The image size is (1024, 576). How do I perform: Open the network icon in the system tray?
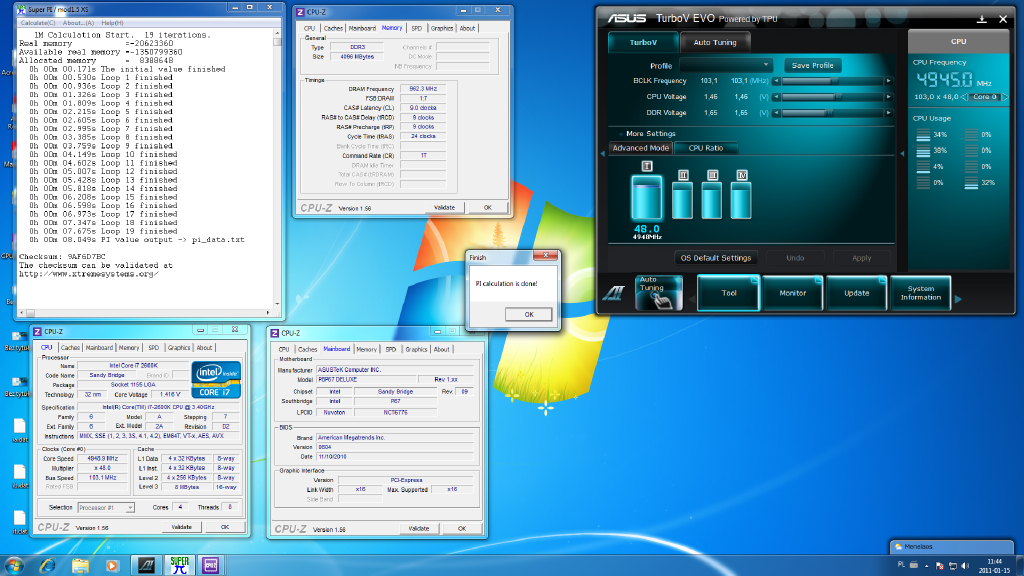(x=953, y=566)
